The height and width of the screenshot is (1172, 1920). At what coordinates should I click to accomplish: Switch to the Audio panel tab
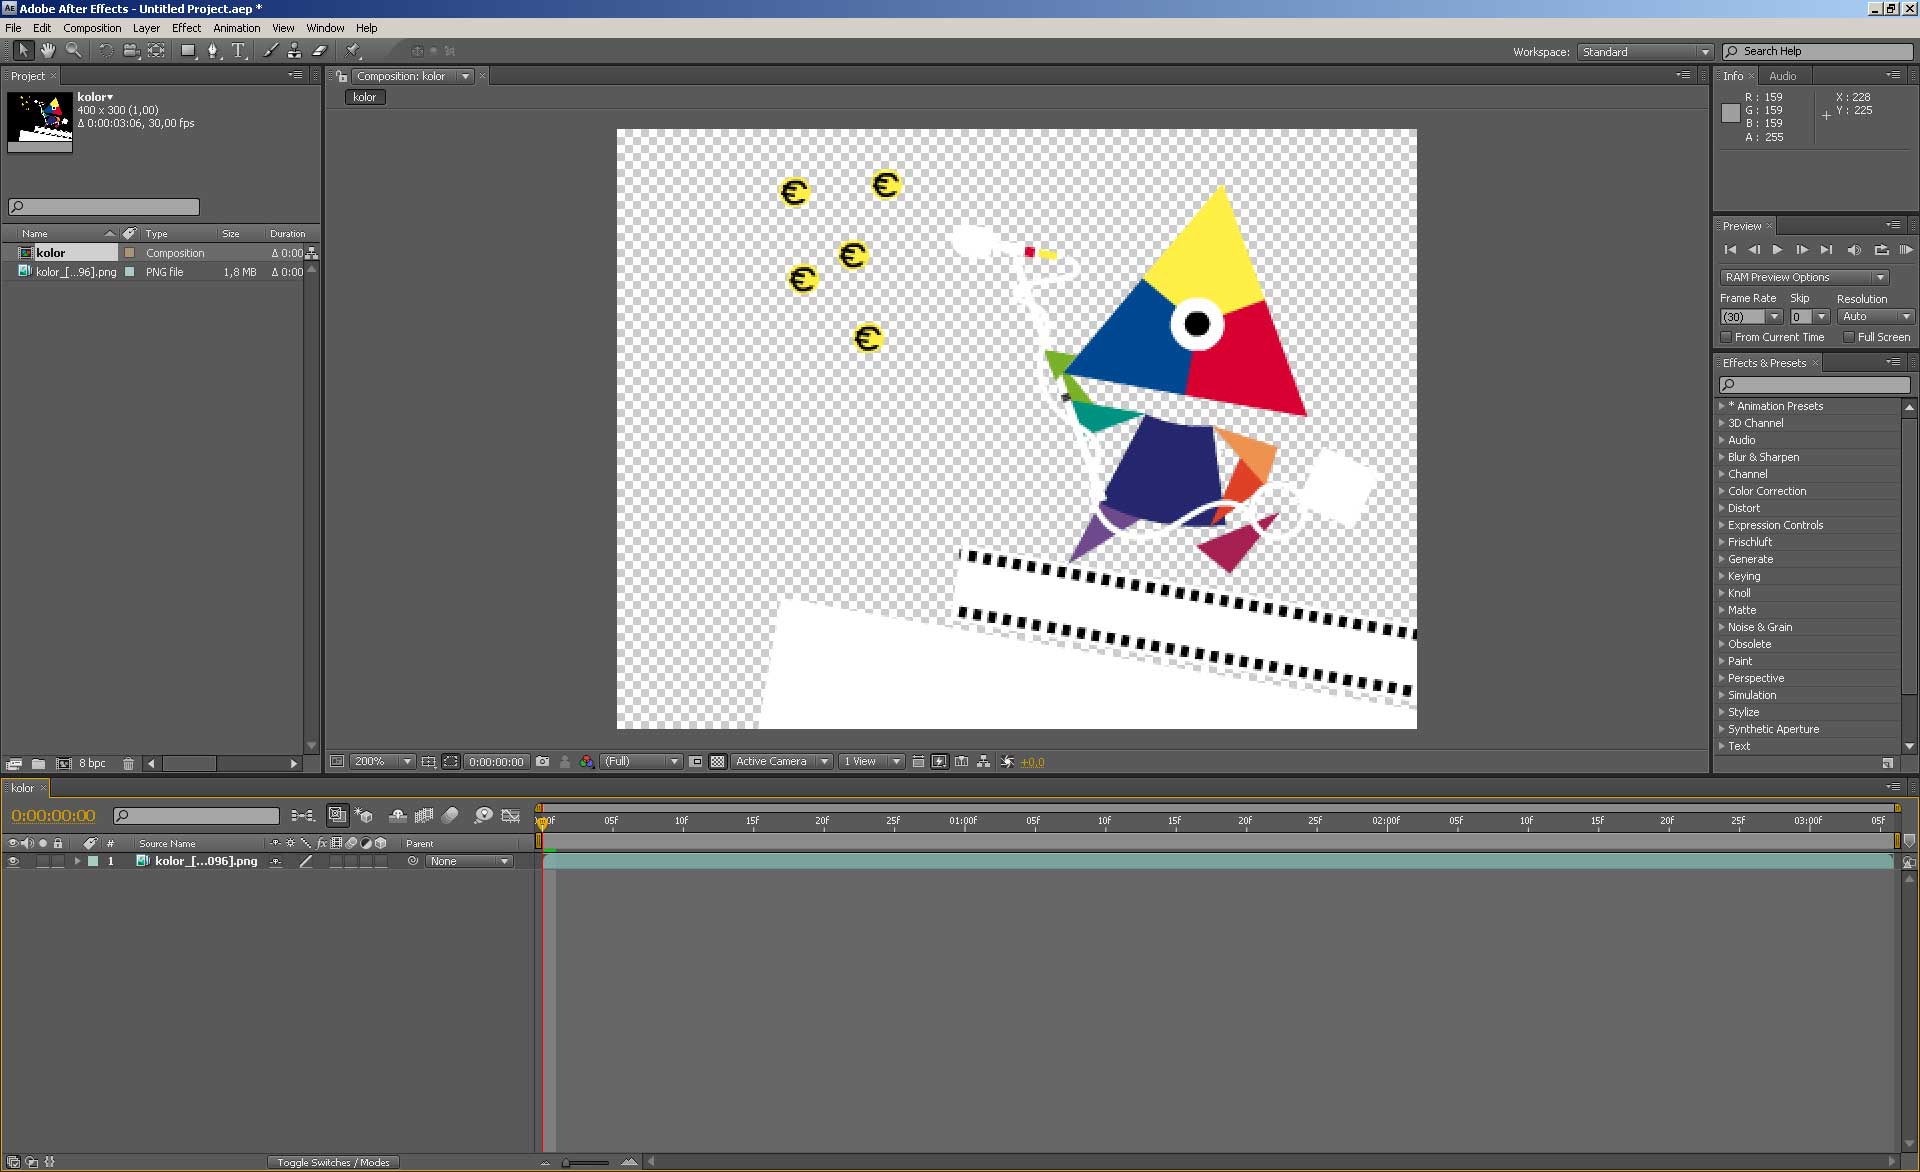click(x=1782, y=76)
